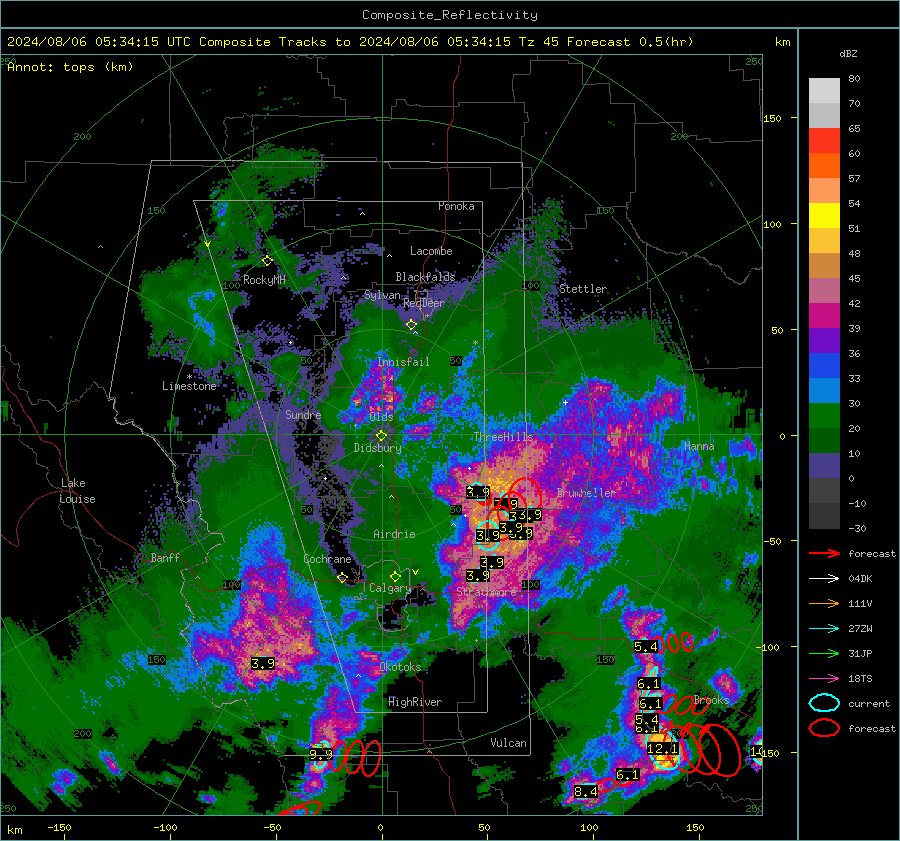Select the Strathmore label
900x841 pixels.
[x=487, y=591]
